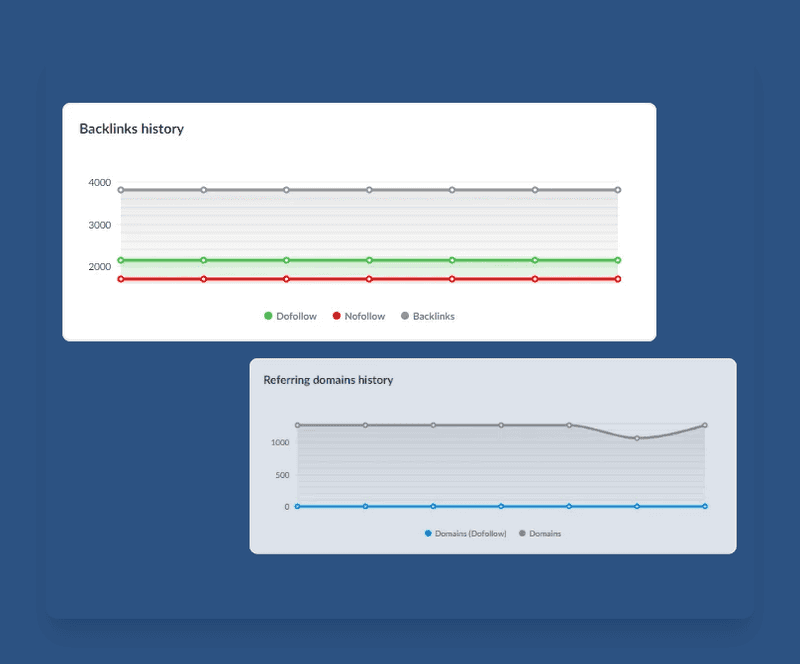This screenshot has width=800, height=664.
Task: Click the green Dofollow legend dot
Action: 268,316
